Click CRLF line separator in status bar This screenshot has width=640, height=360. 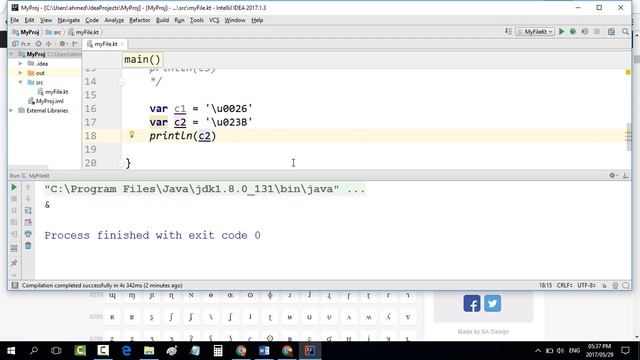565,285
